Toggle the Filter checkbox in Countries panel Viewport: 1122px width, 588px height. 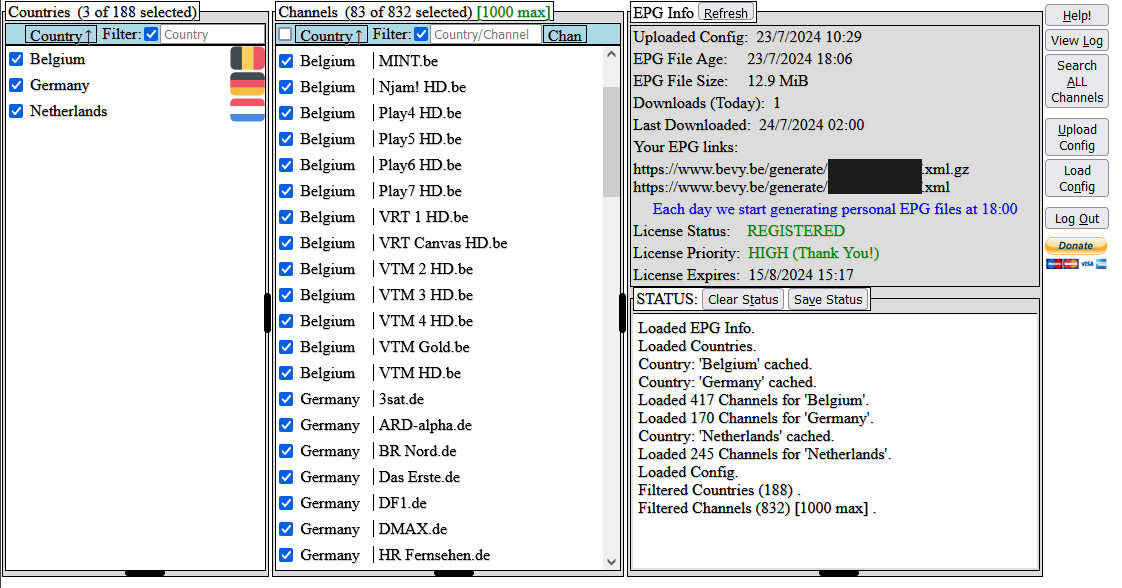(152, 34)
